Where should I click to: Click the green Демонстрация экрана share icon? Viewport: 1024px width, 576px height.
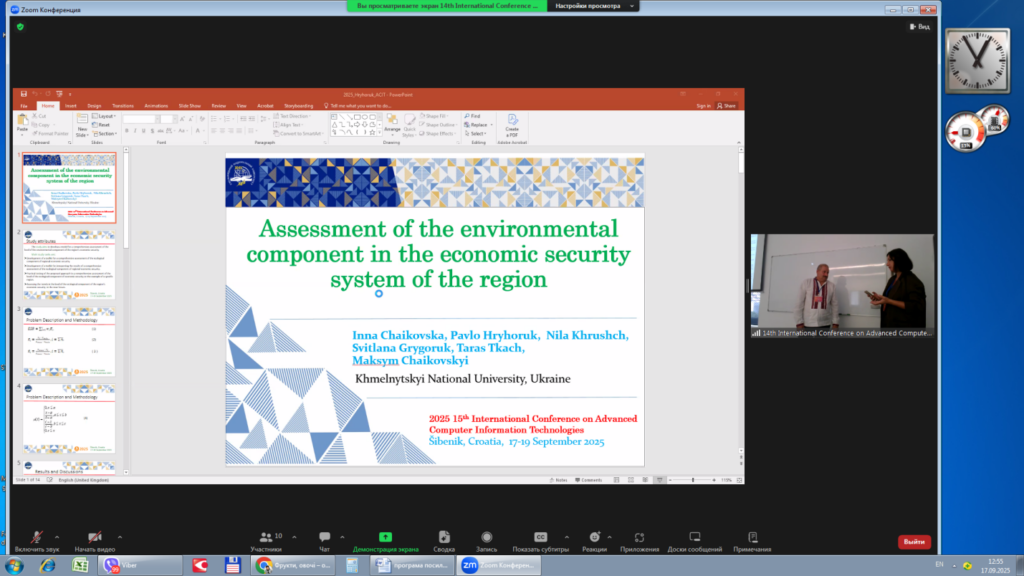point(385,537)
